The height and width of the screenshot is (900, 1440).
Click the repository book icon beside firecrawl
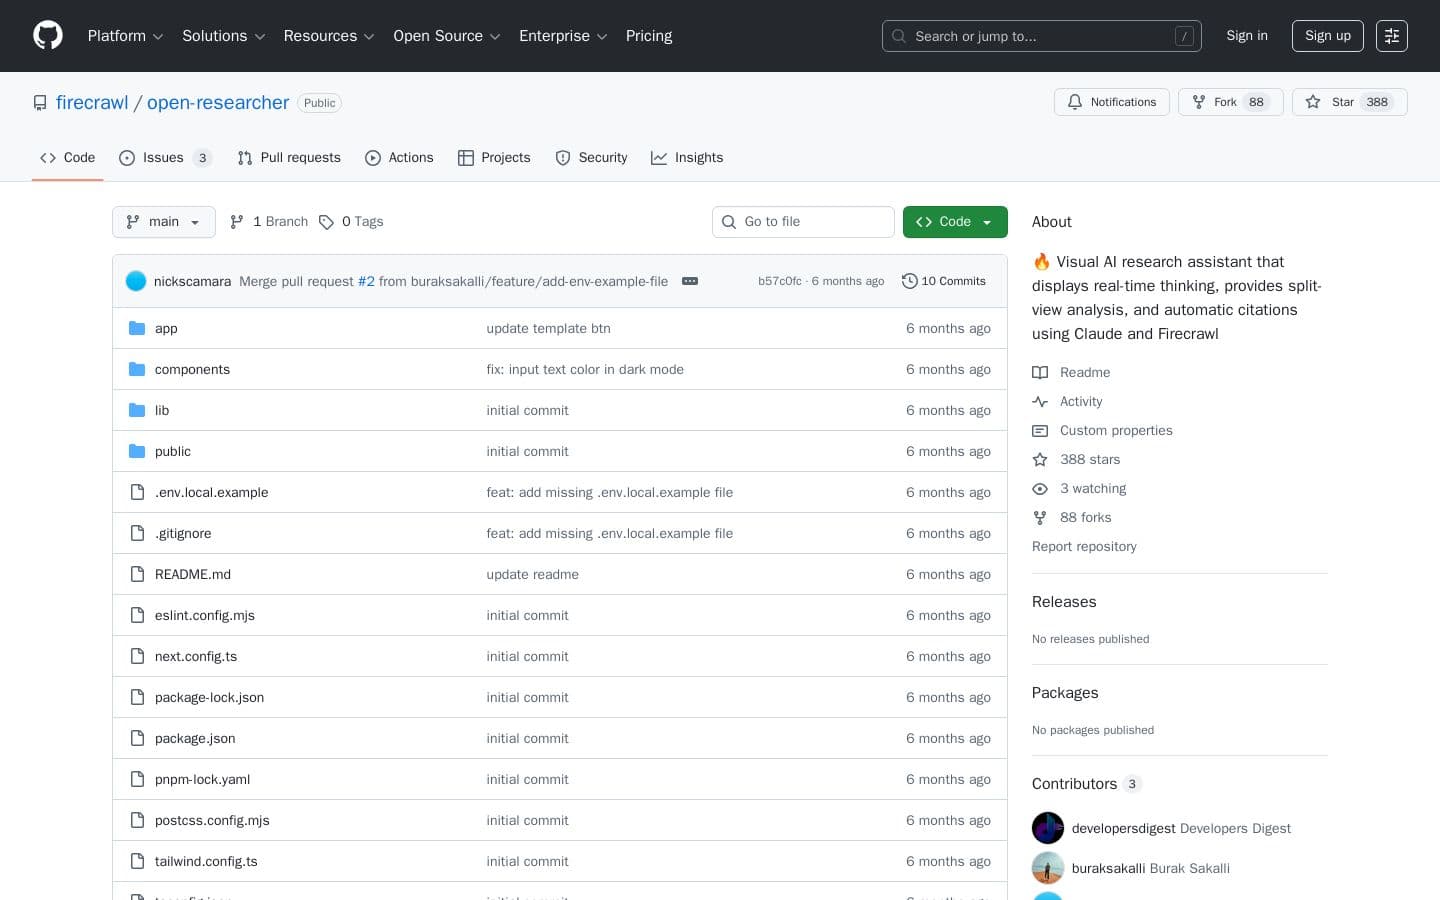click(x=40, y=103)
